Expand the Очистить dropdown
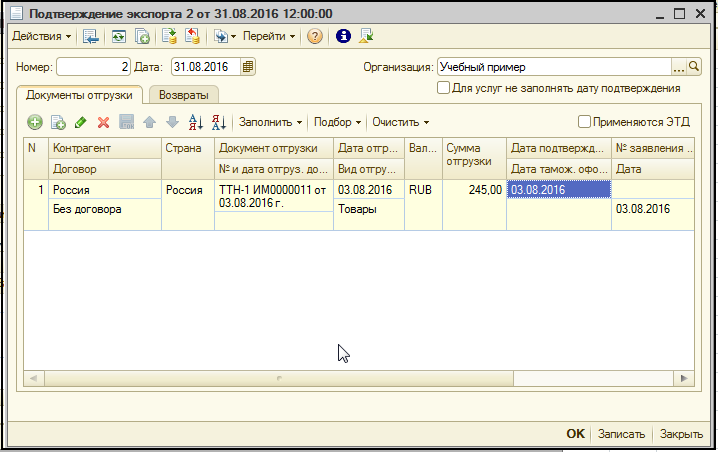Image resolution: width=718 pixels, height=452 pixels. (x=400, y=122)
